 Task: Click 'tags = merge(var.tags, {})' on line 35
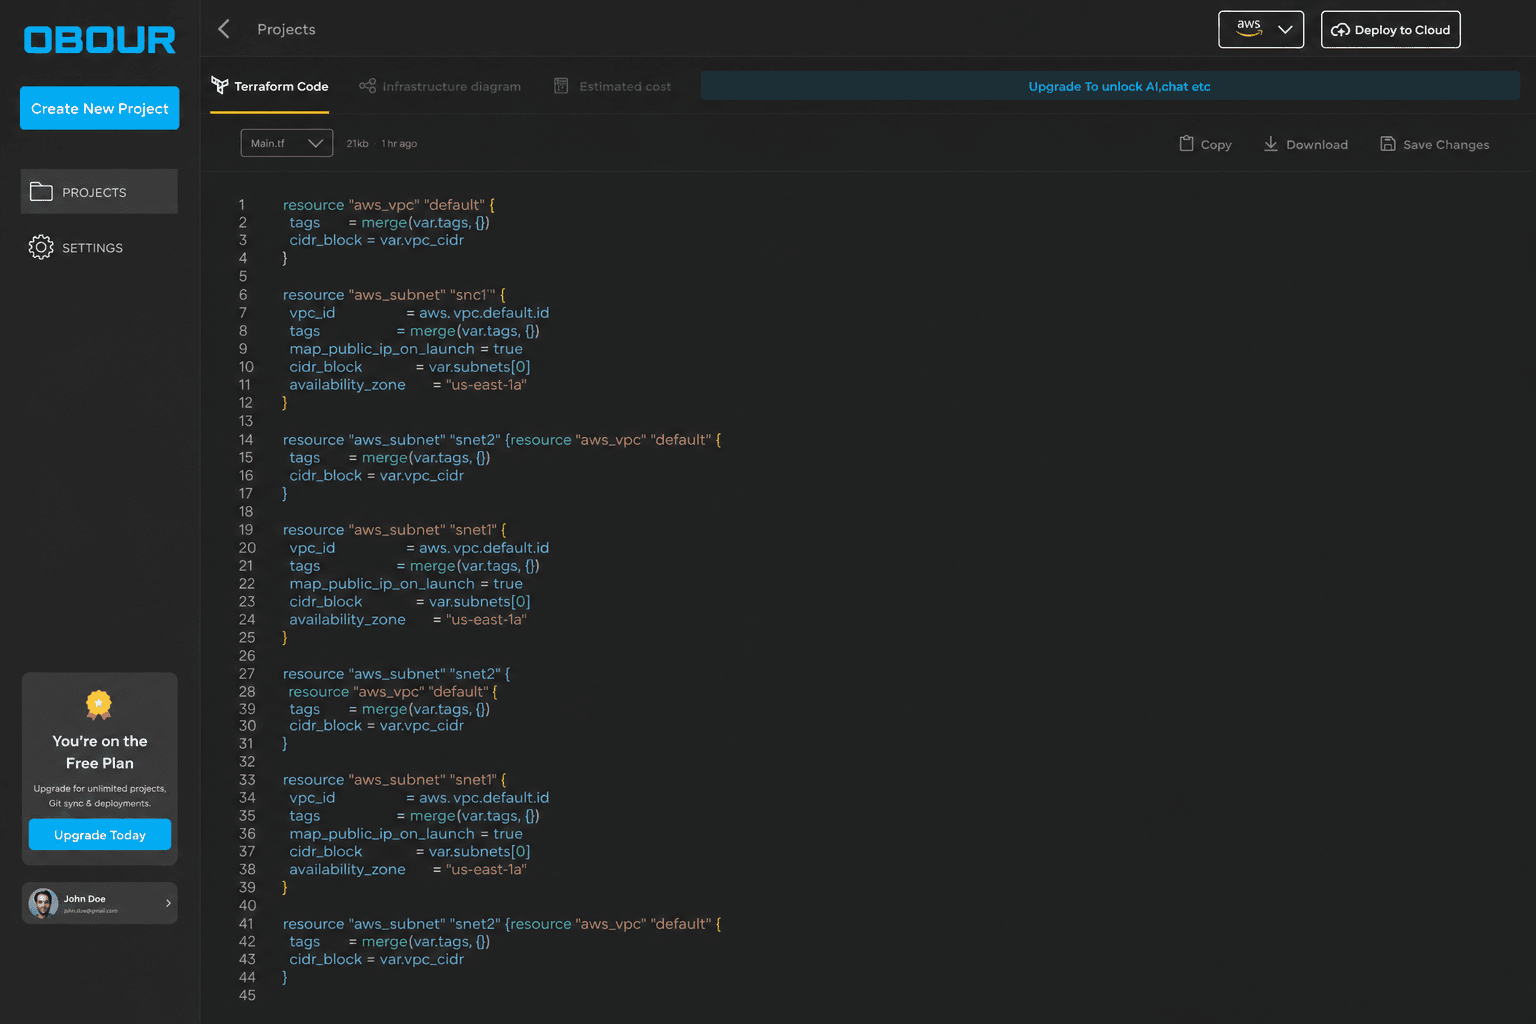(x=415, y=816)
